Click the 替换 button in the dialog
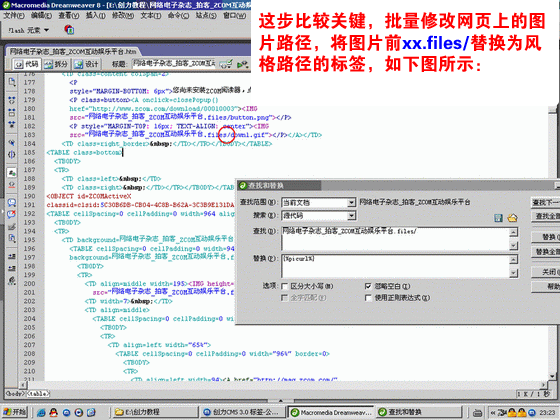Viewport: 560px width, 420px height. click(x=545, y=237)
